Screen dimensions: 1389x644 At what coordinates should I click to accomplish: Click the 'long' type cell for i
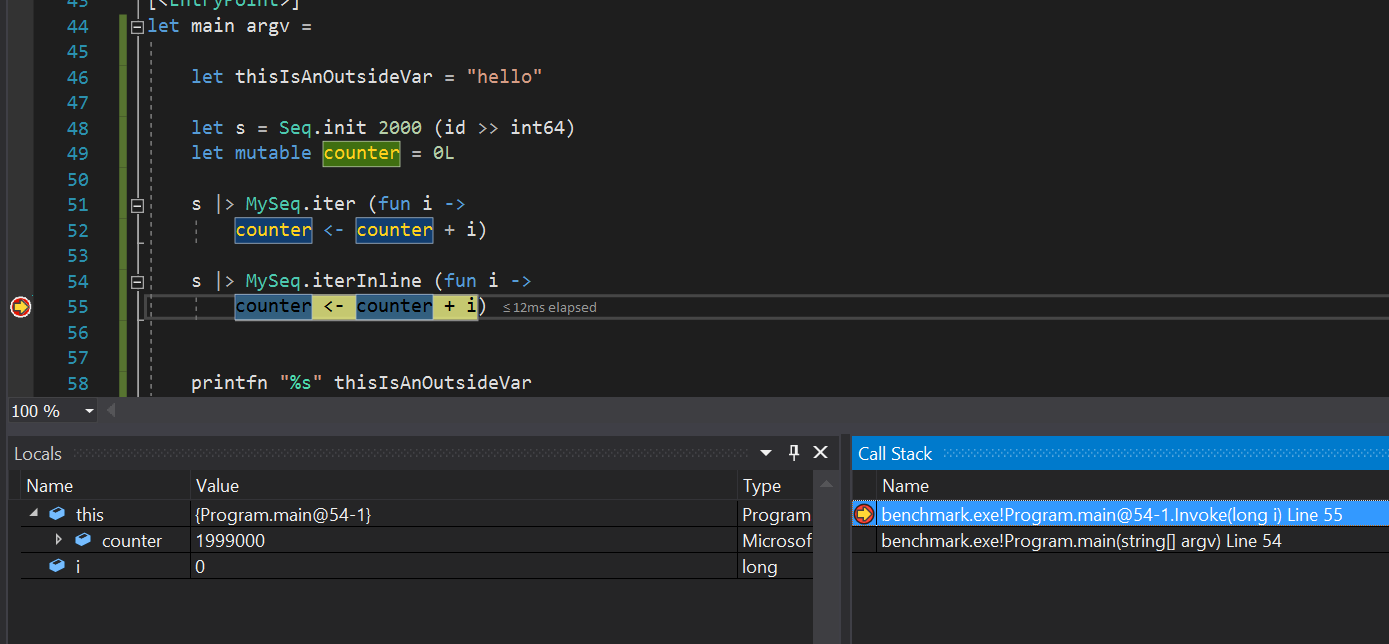click(x=760, y=566)
